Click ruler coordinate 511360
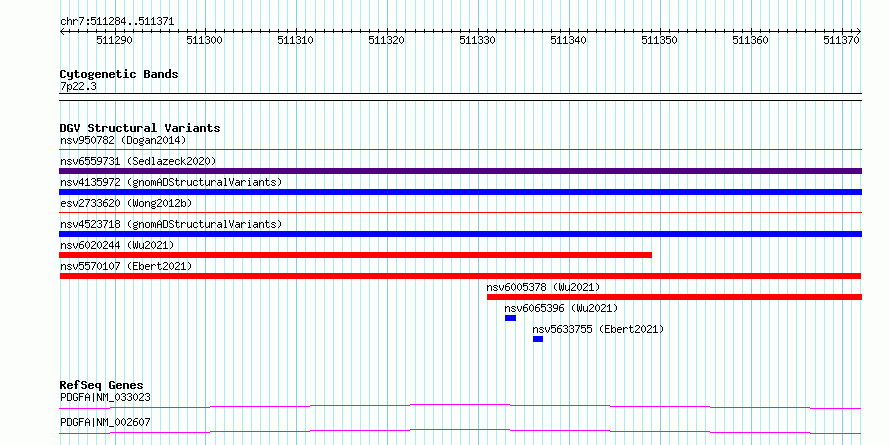Viewport: 890px width, 445px height. point(751,40)
